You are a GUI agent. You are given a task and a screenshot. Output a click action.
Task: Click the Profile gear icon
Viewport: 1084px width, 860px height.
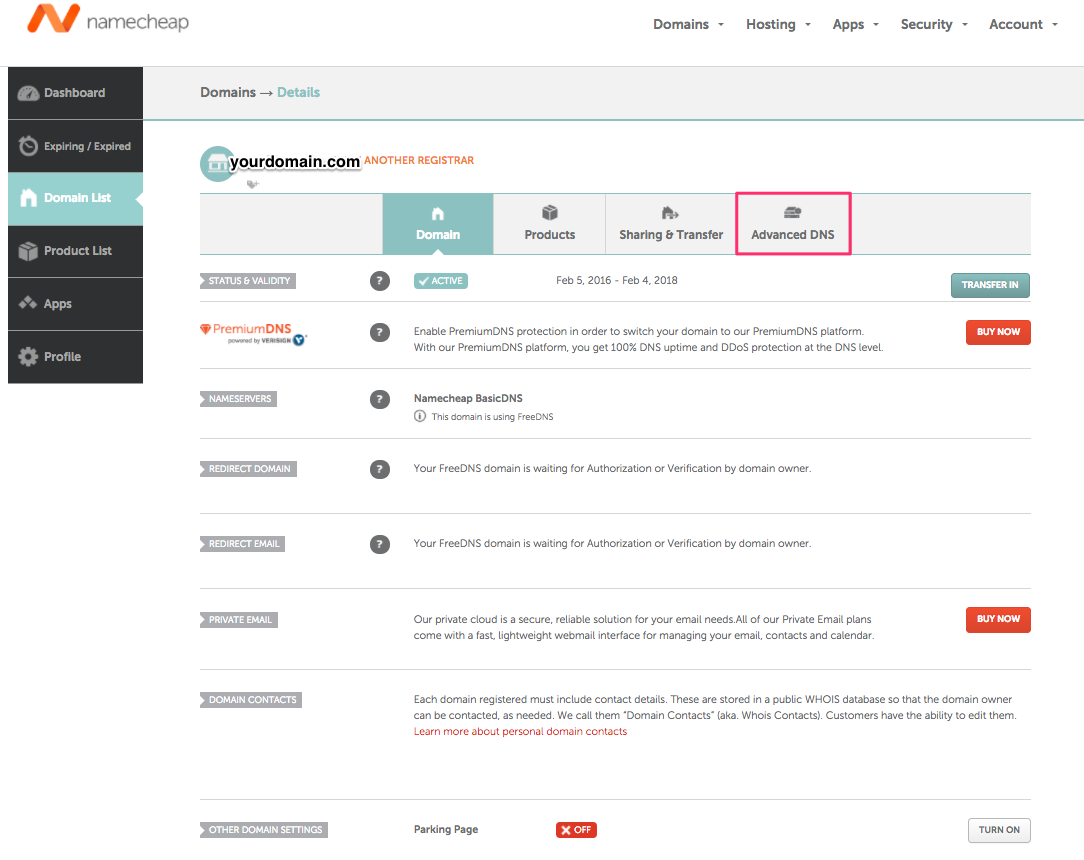coord(28,357)
